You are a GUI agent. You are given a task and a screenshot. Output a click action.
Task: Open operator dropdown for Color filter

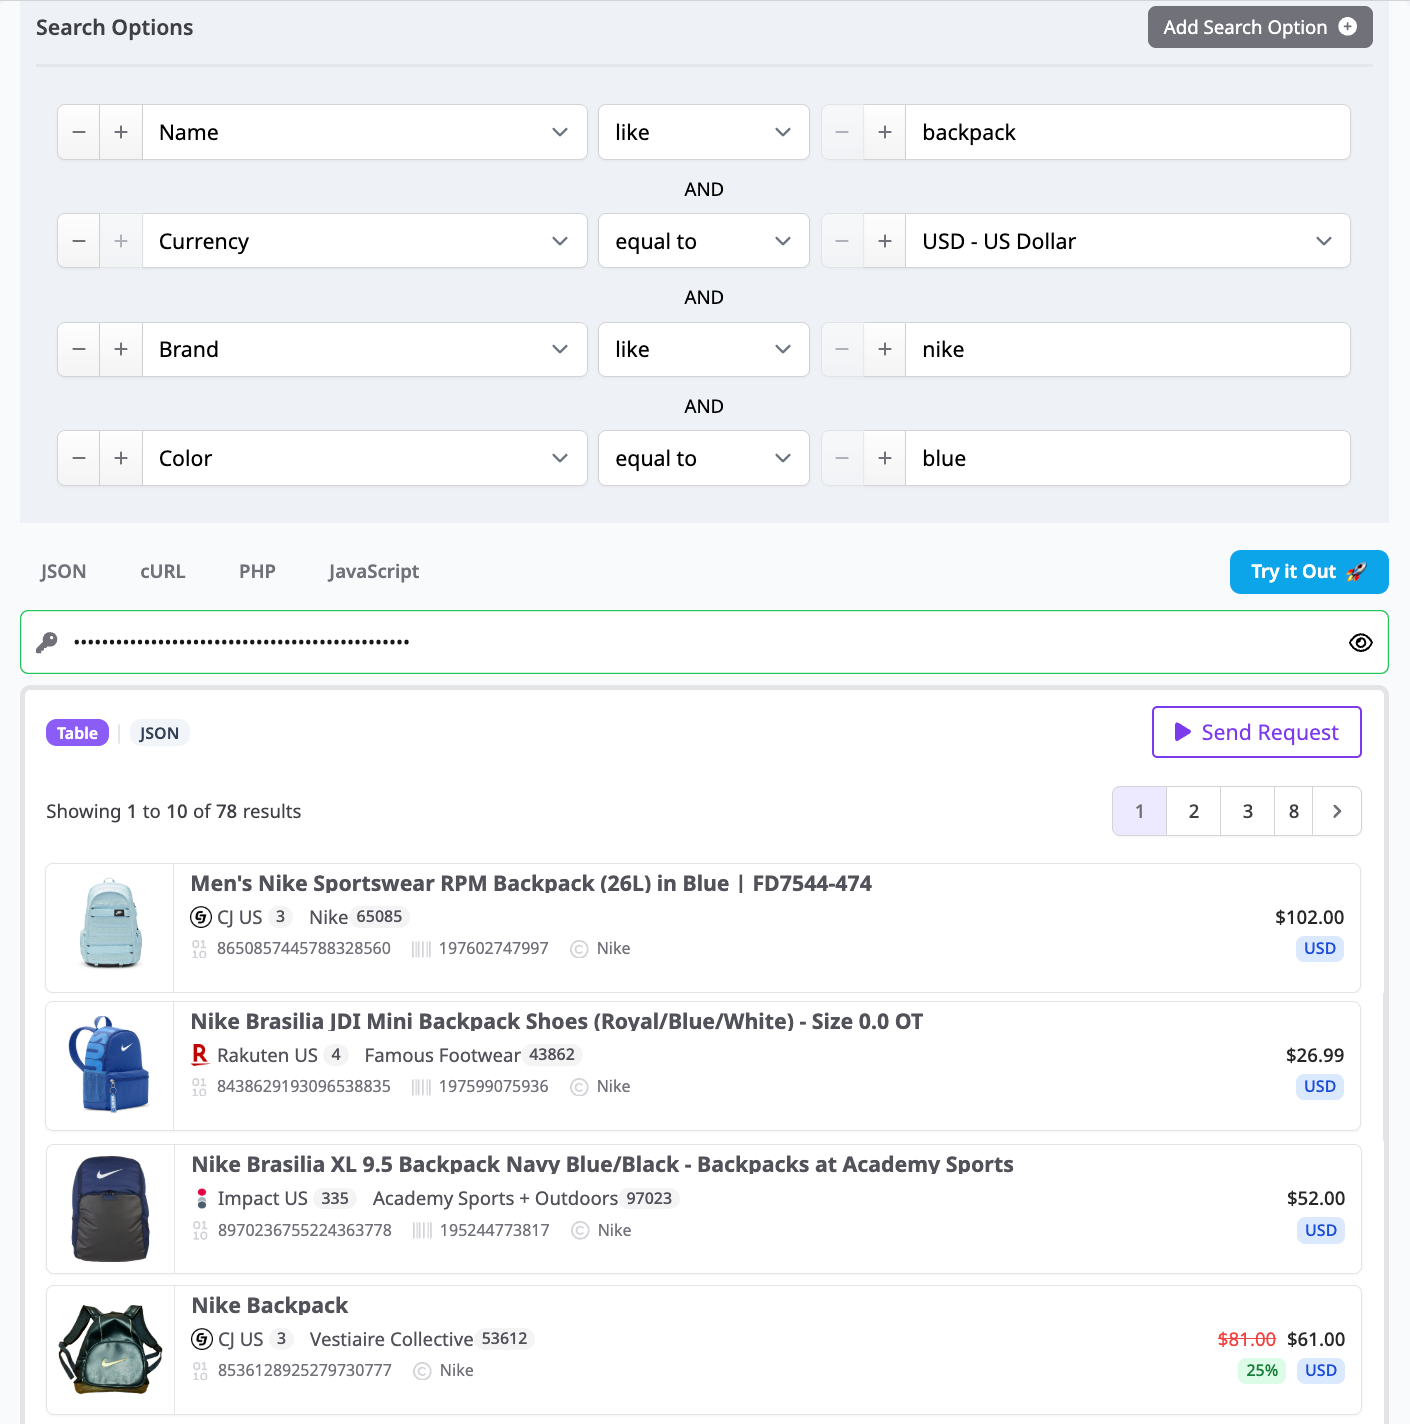[704, 458]
